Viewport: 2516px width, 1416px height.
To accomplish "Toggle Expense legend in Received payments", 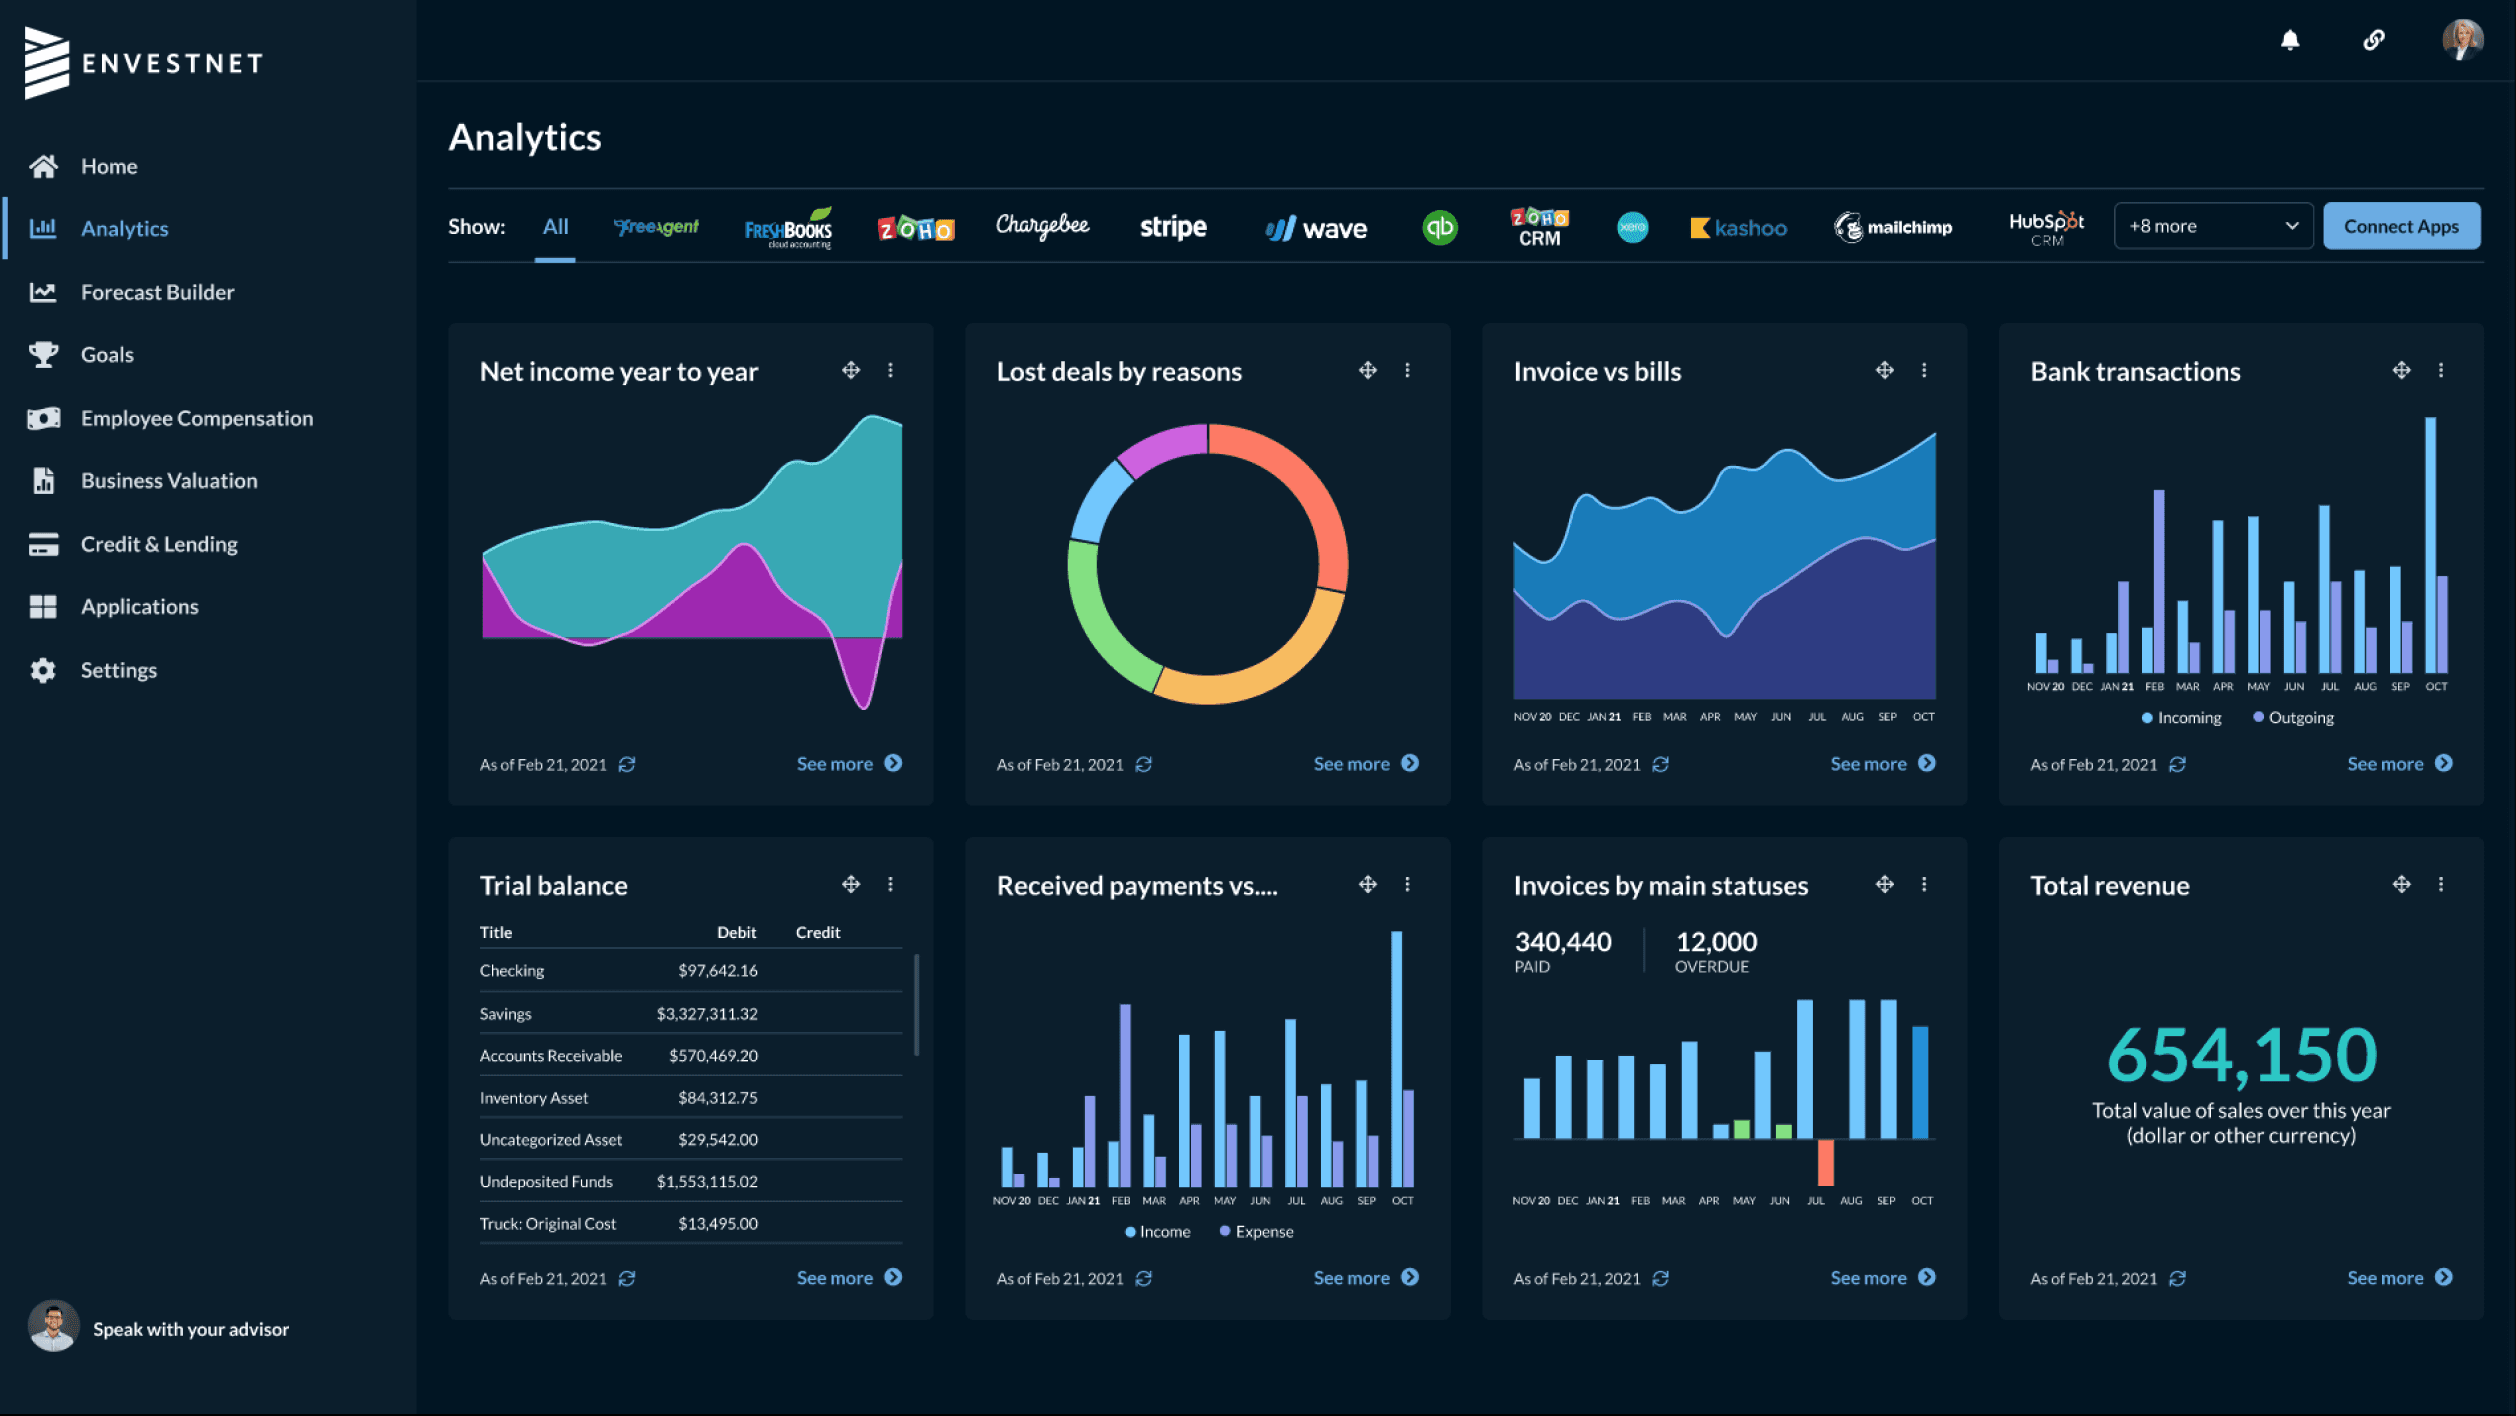I will pos(1256,1231).
